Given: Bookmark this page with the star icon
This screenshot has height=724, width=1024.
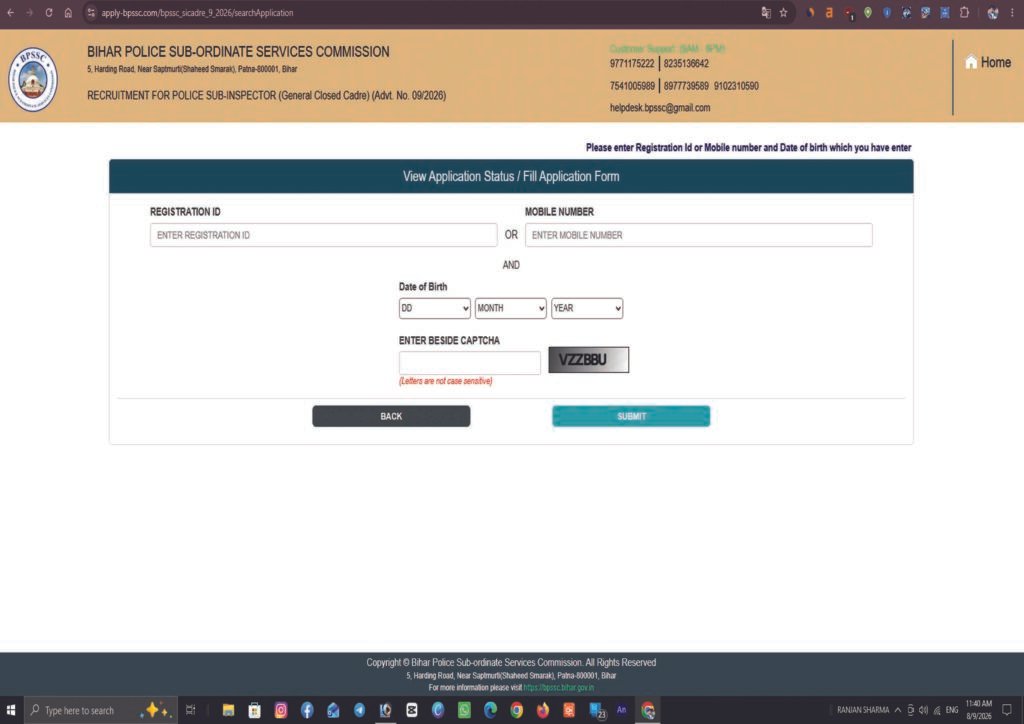Looking at the screenshot, I should [783, 12].
